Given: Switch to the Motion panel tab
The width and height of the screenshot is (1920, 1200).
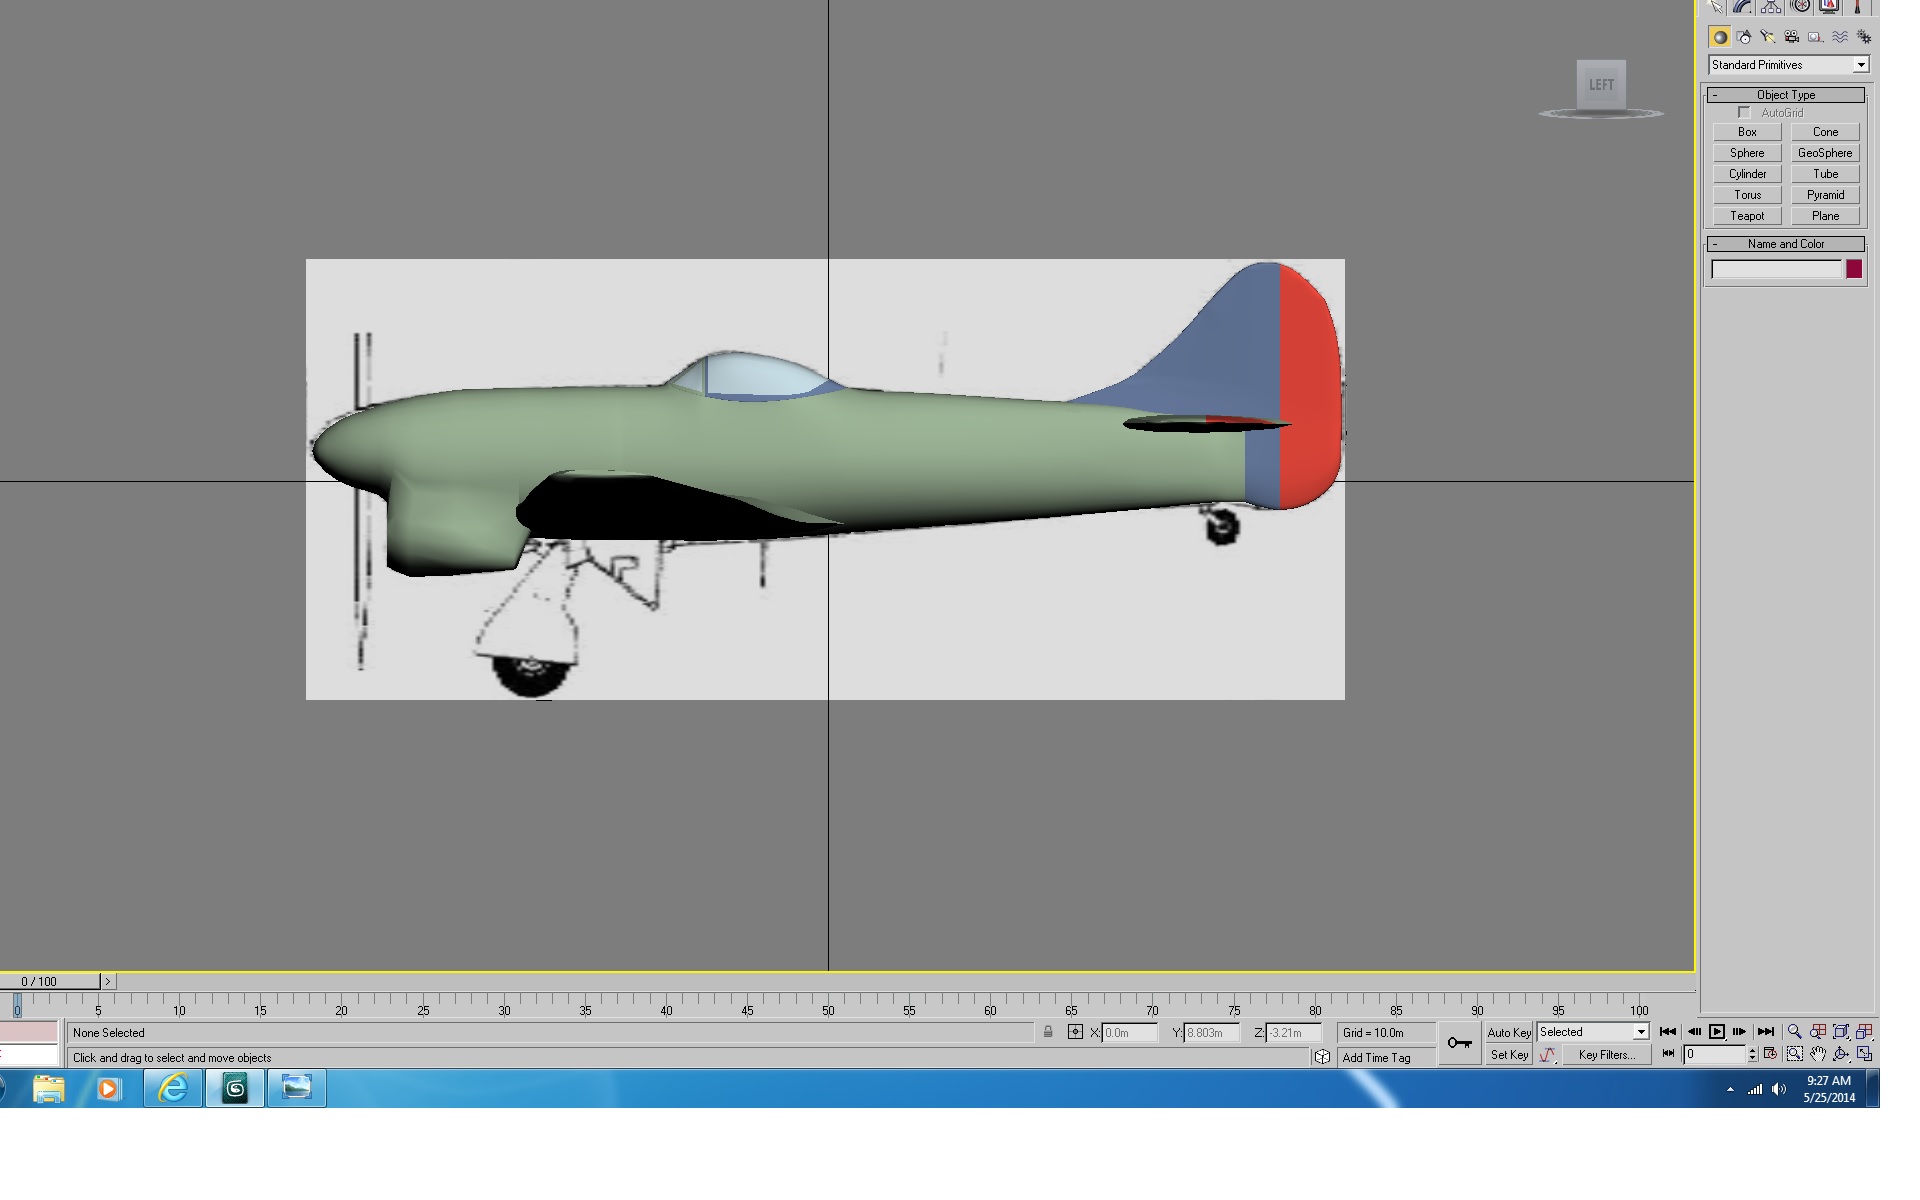Looking at the screenshot, I should tap(1800, 6).
